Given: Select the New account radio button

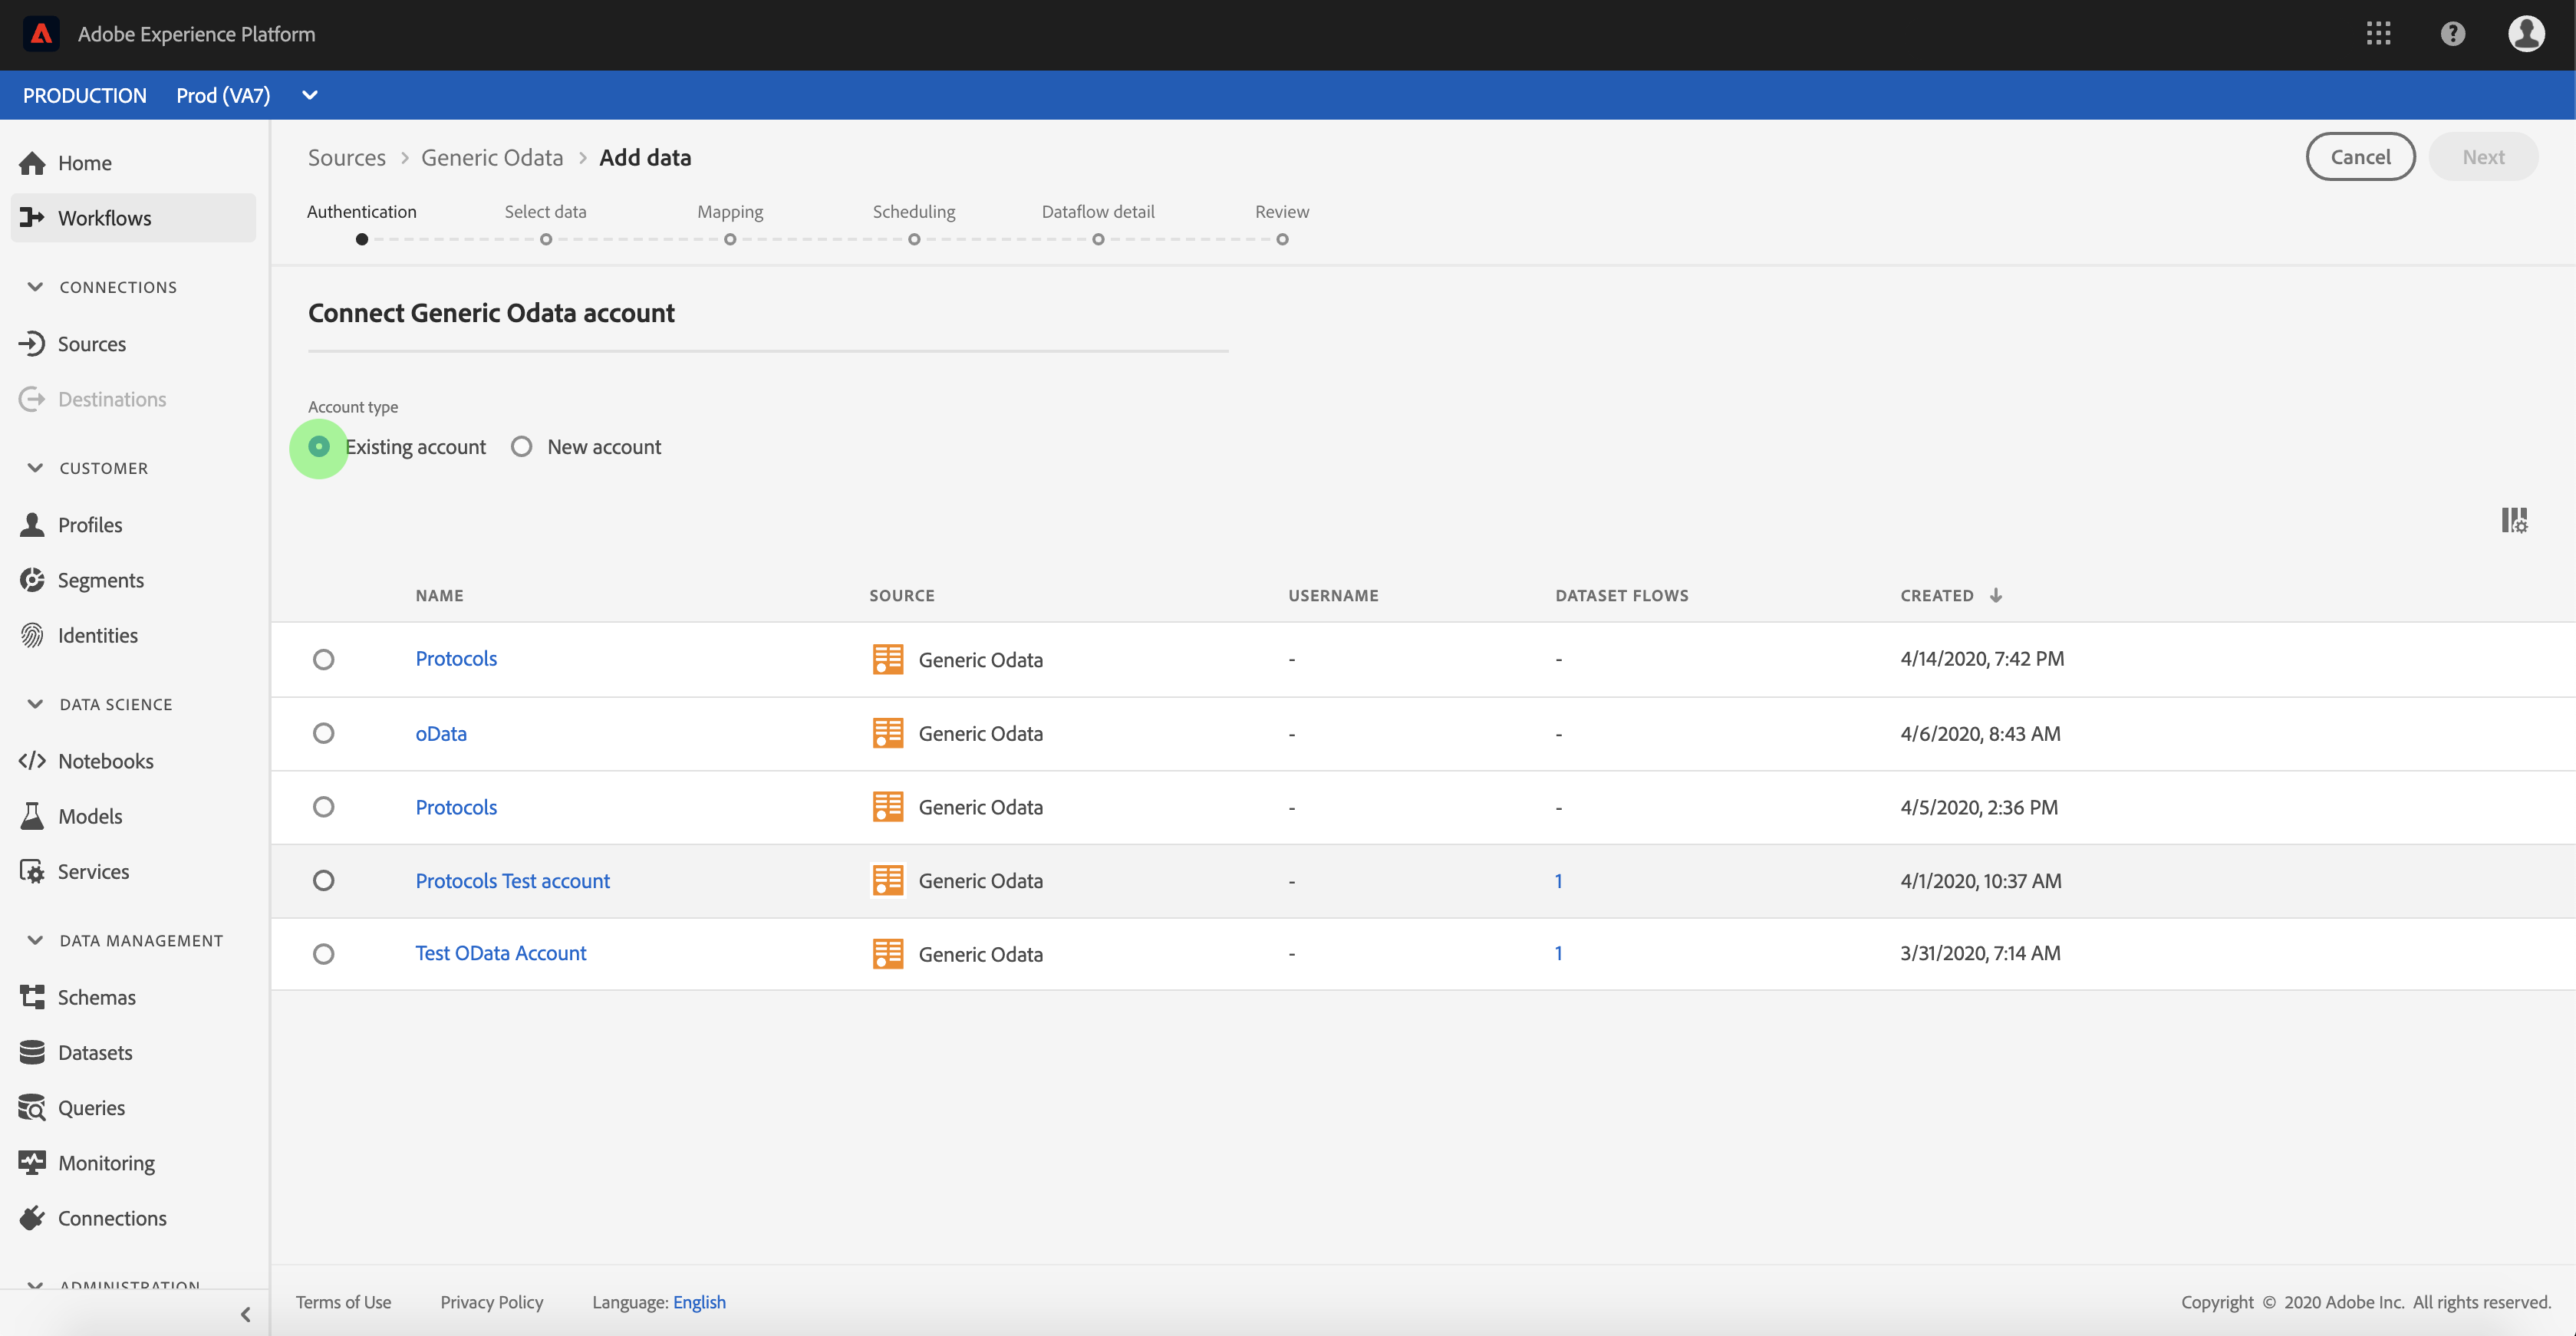Looking at the screenshot, I should pos(521,447).
